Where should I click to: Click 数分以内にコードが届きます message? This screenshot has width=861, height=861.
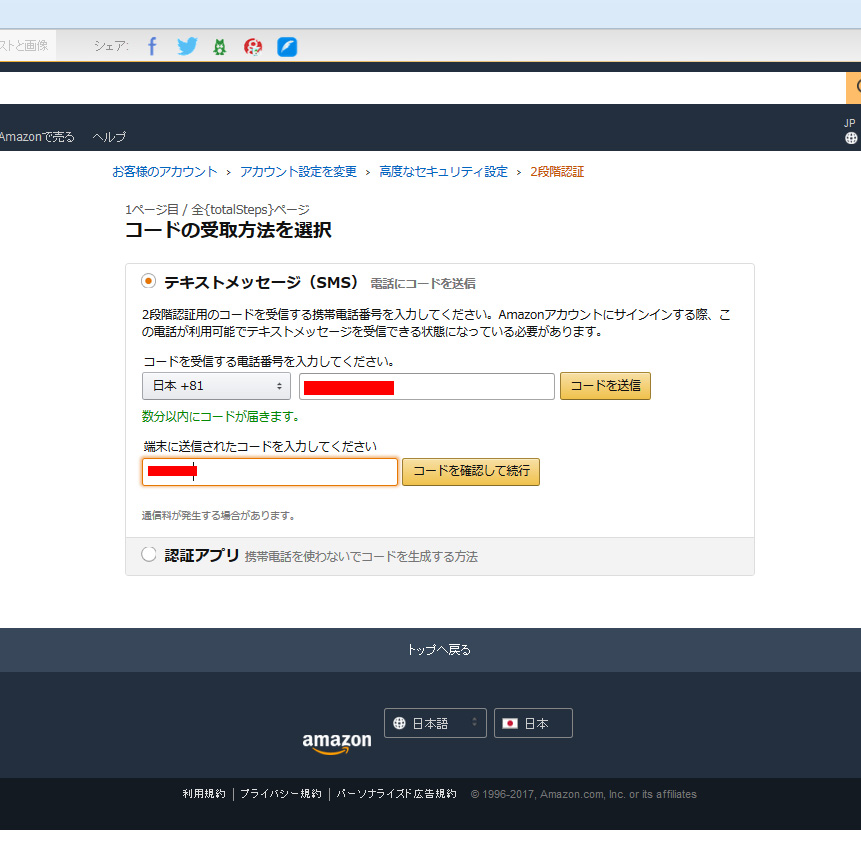coord(220,417)
